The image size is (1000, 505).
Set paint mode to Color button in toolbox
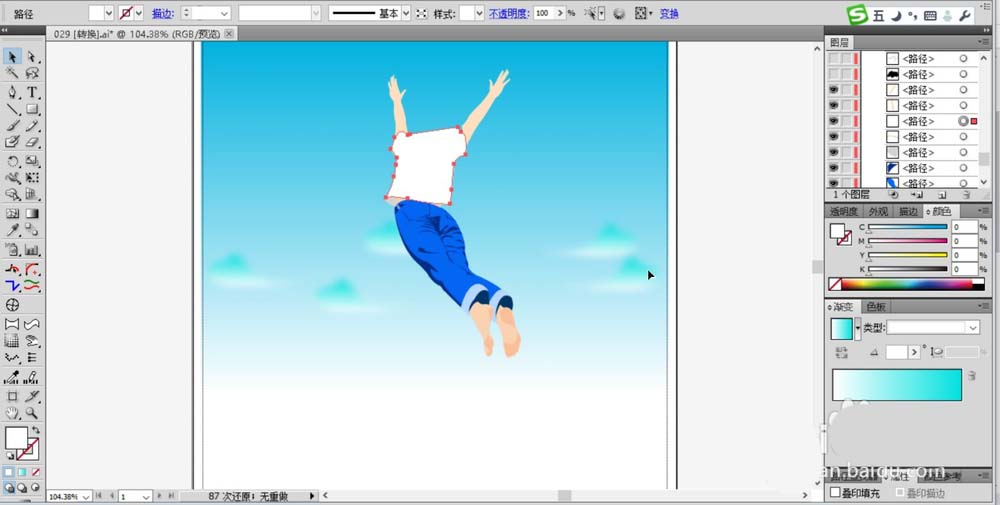click(8, 472)
